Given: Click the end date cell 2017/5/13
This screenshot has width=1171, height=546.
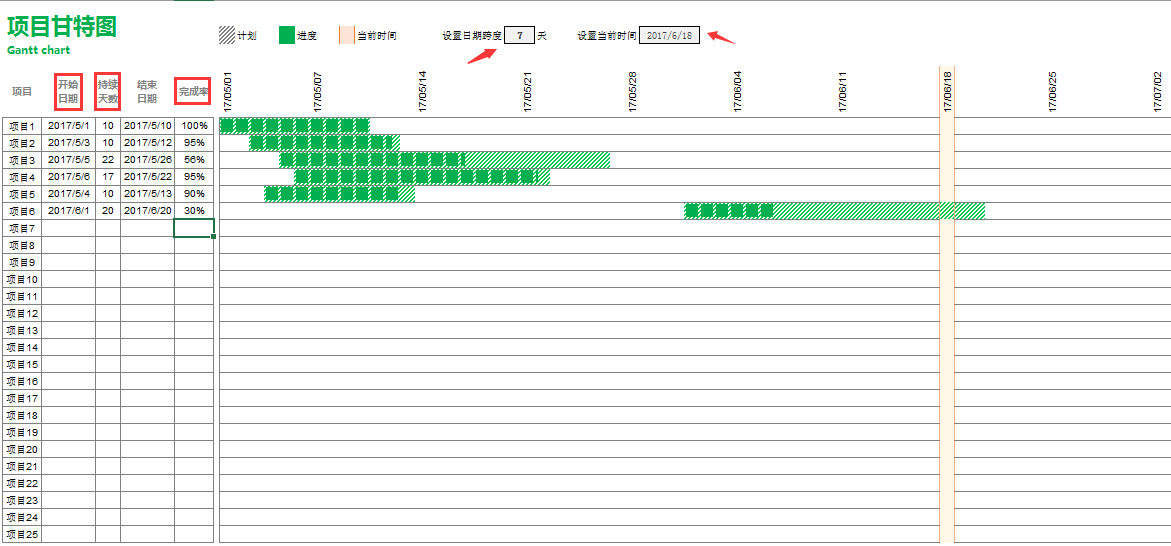Looking at the screenshot, I should click(x=147, y=194).
